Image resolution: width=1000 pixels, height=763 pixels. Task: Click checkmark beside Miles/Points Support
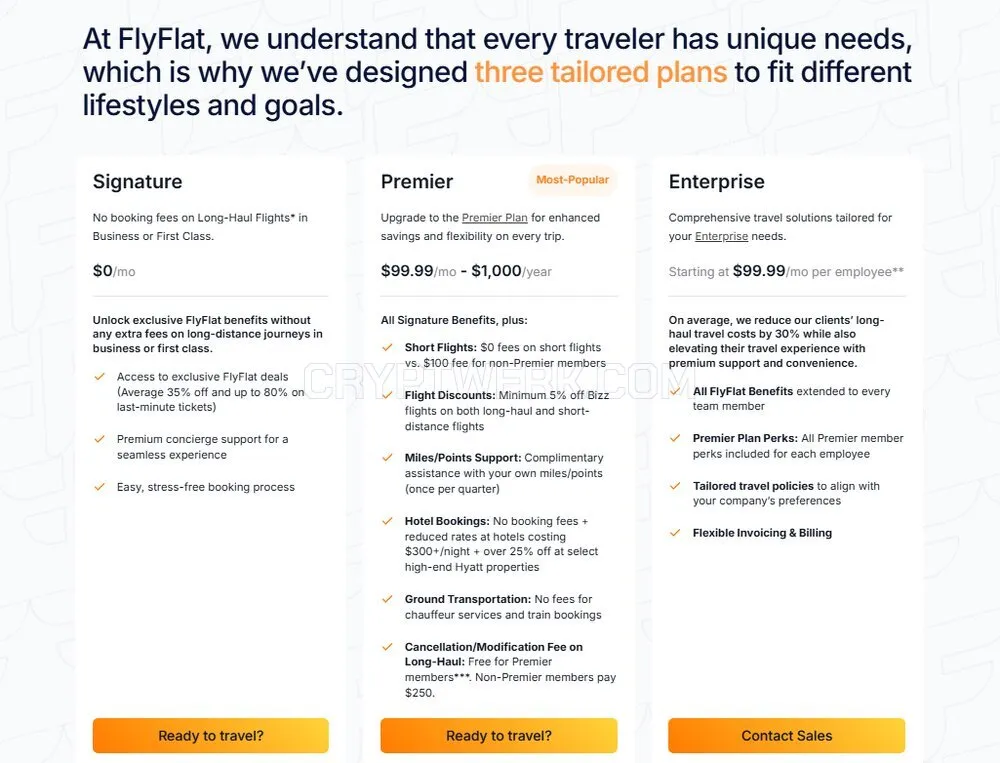coord(387,457)
